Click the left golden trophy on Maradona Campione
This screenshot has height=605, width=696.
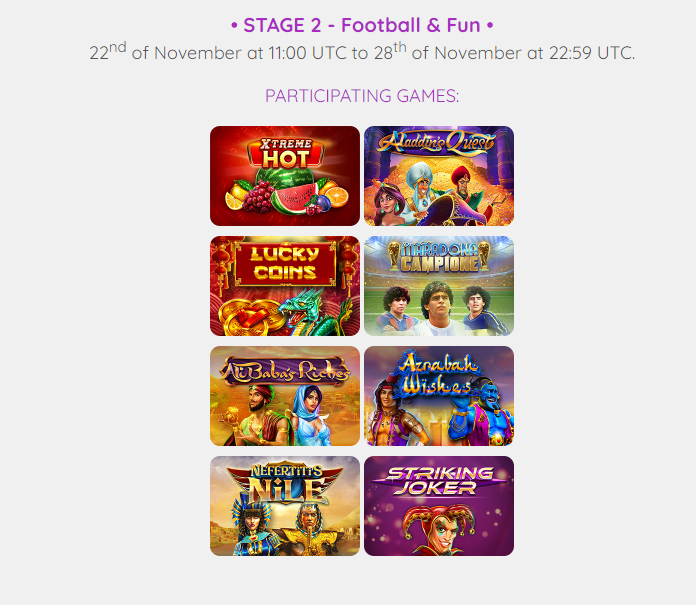coord(393,255)
